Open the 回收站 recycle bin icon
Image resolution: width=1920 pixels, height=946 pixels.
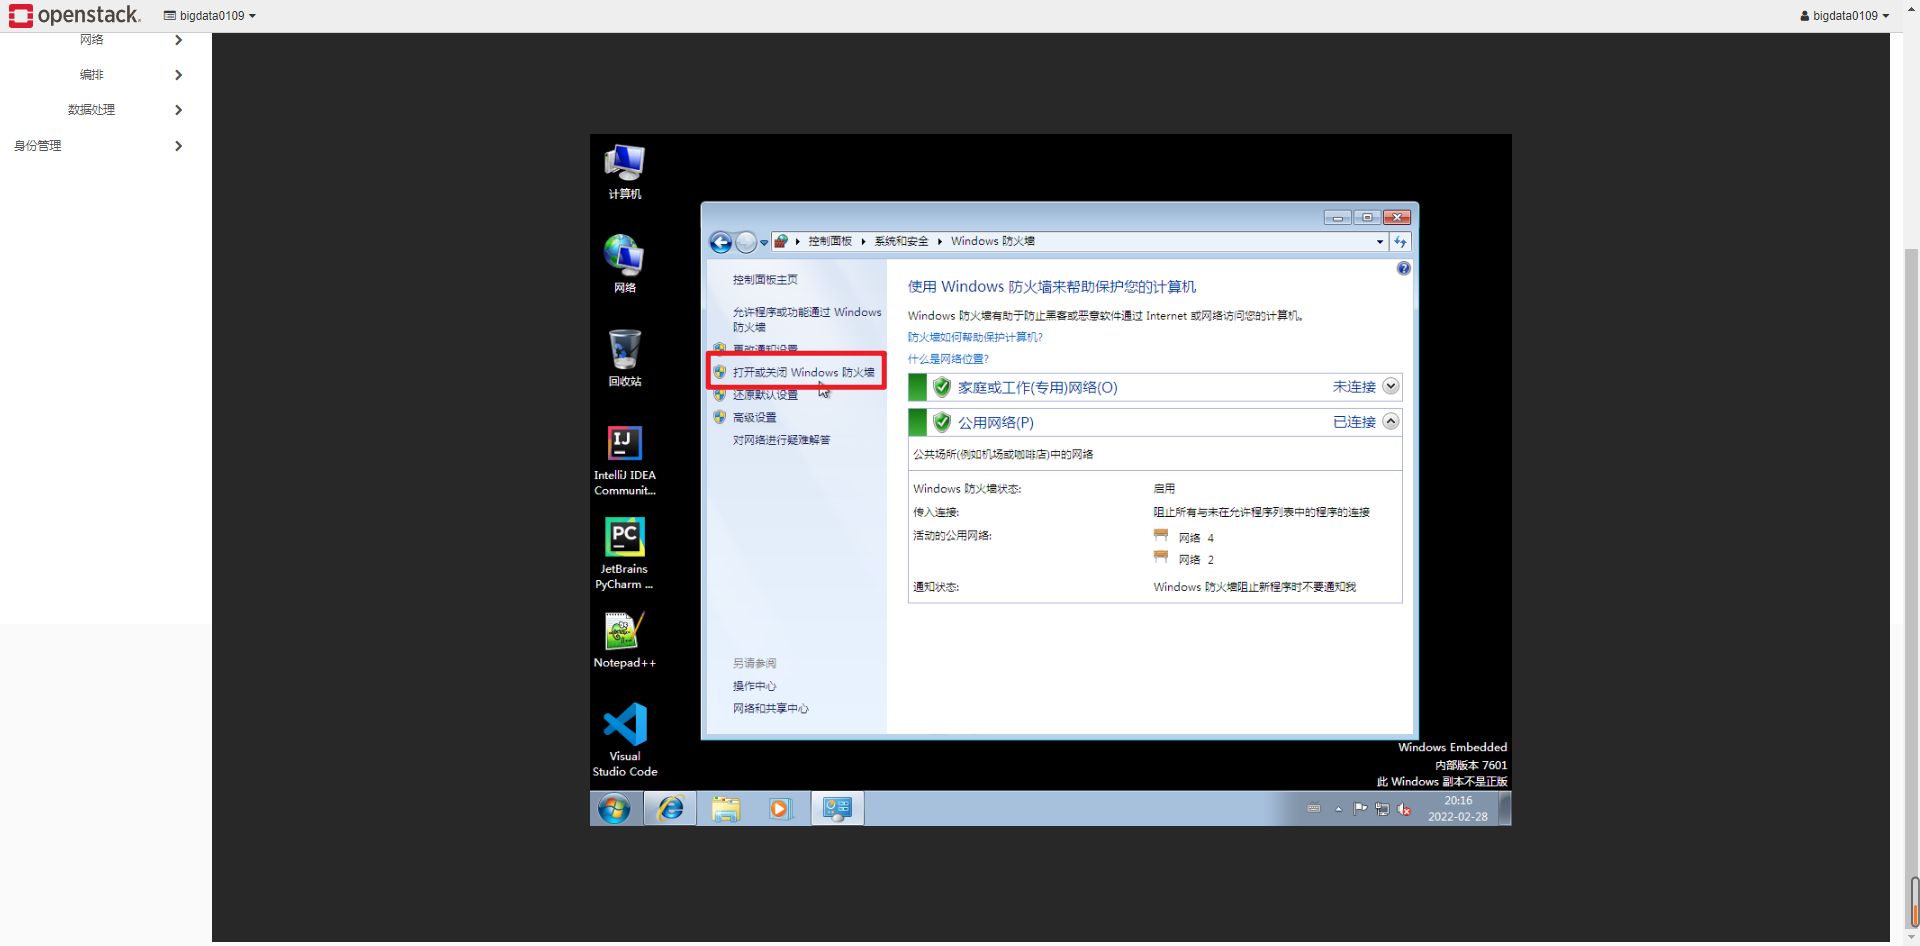click(625, 358)
